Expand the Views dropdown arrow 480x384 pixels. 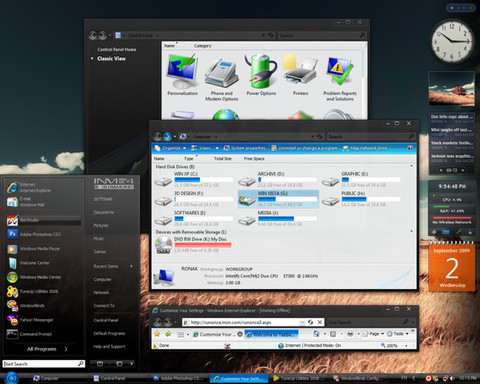tap(217, 148)
